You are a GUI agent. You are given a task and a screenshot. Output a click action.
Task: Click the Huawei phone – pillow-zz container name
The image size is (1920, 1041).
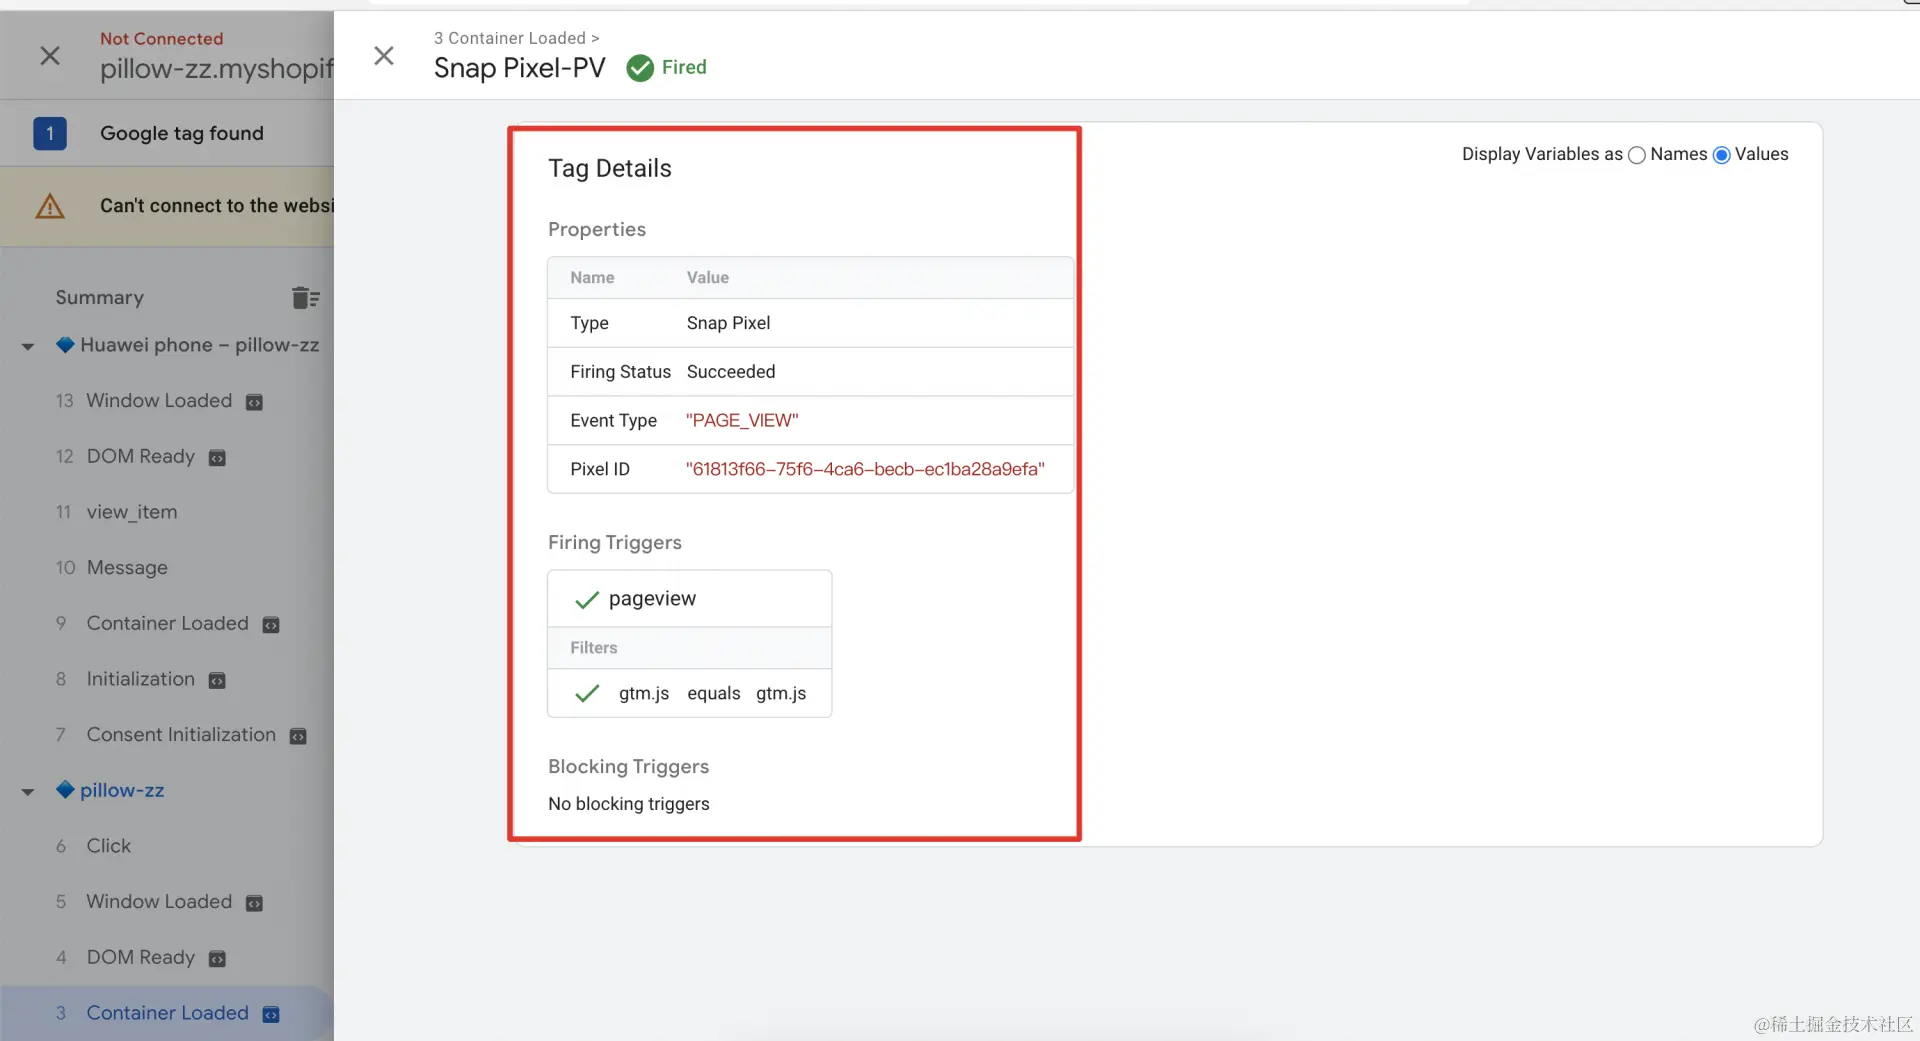point(200,345)
